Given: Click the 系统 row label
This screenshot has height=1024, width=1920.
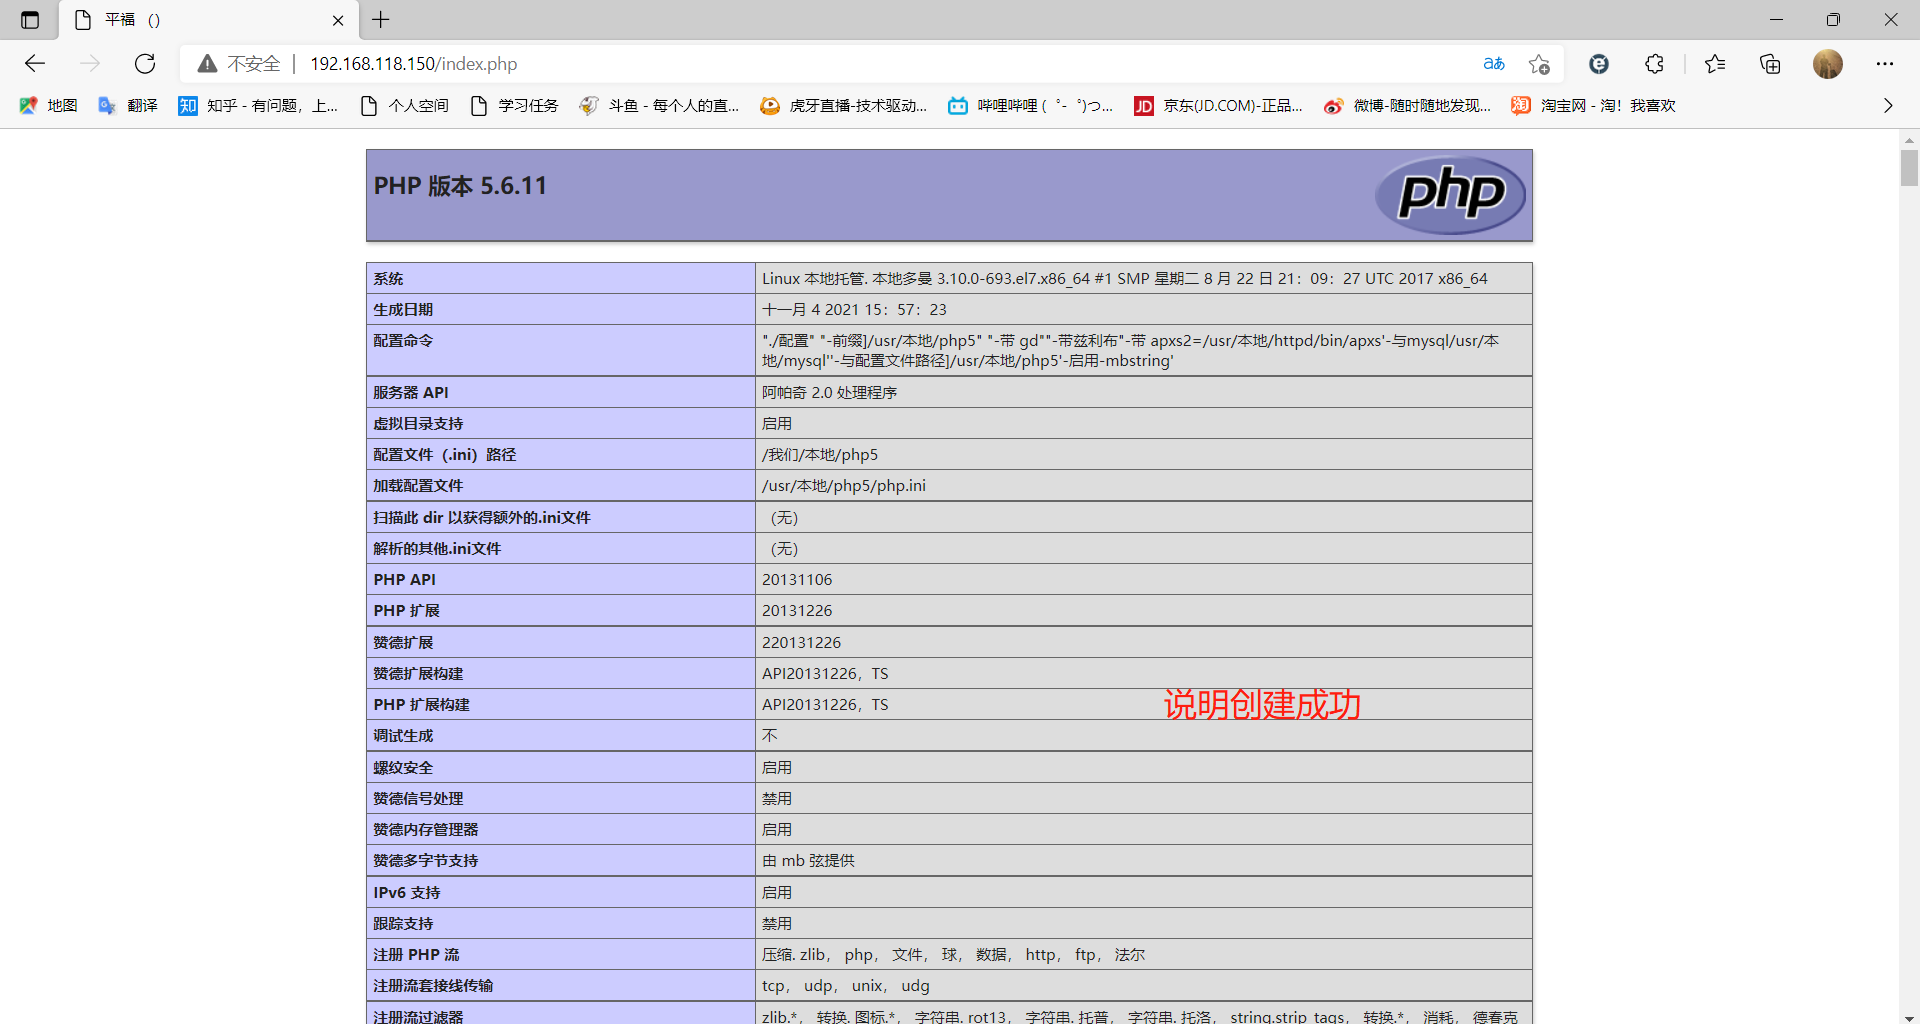Looking at the screenshot, I should (388, 279).
